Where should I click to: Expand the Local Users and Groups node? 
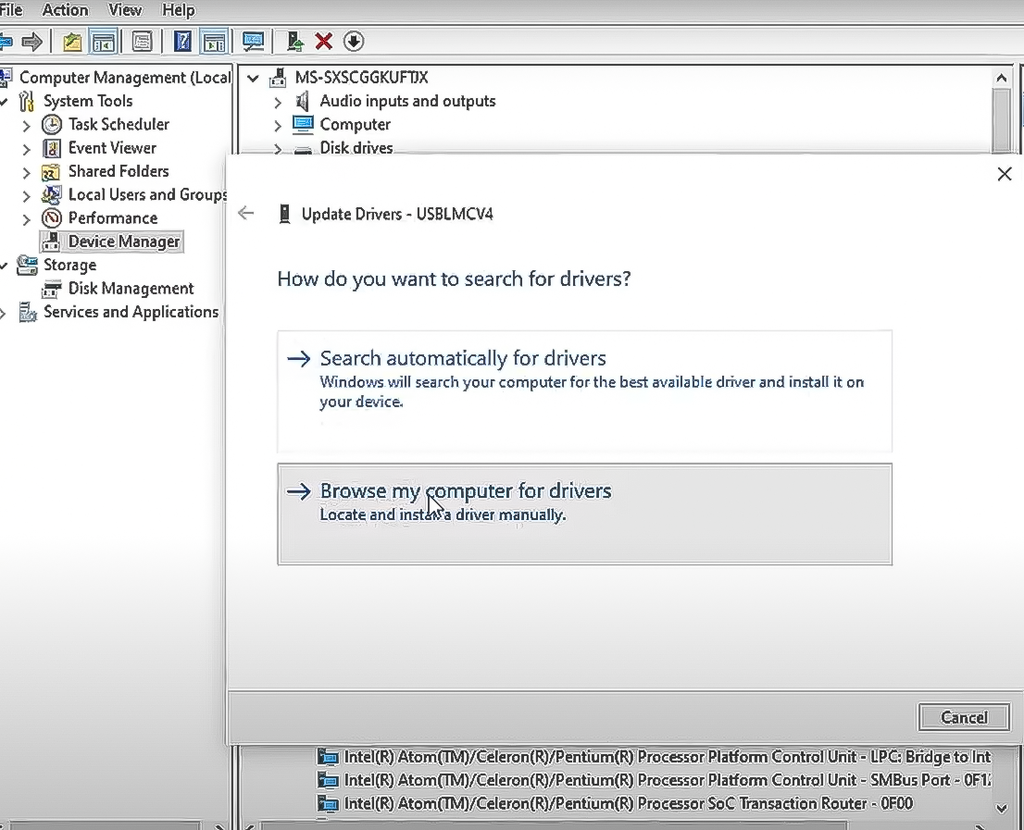pos(26,196)
